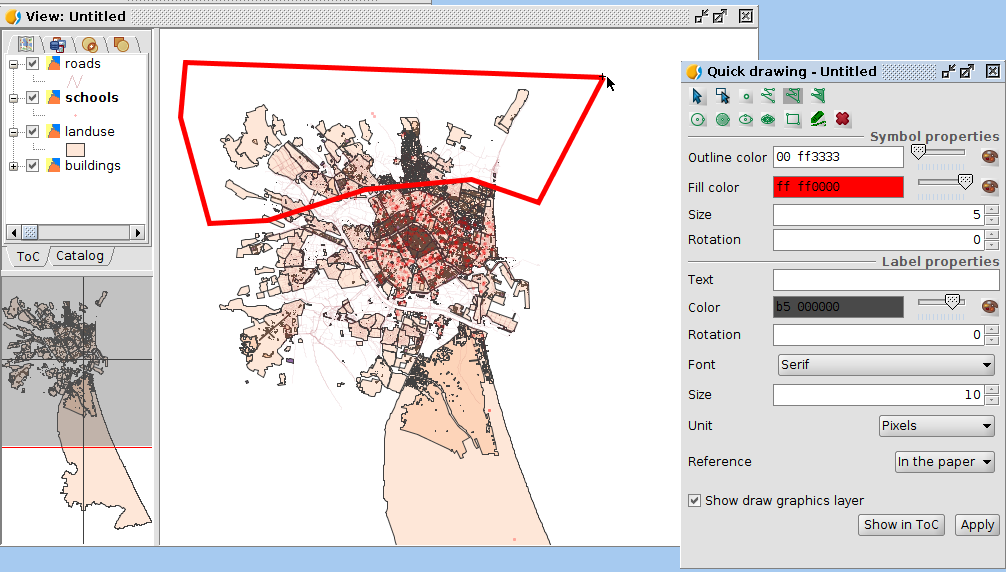The width and height of the screenshot is (1006, 572).
Task: Open the Fill color palette picker
Action: pyautogui.click(x=989, y=187)
